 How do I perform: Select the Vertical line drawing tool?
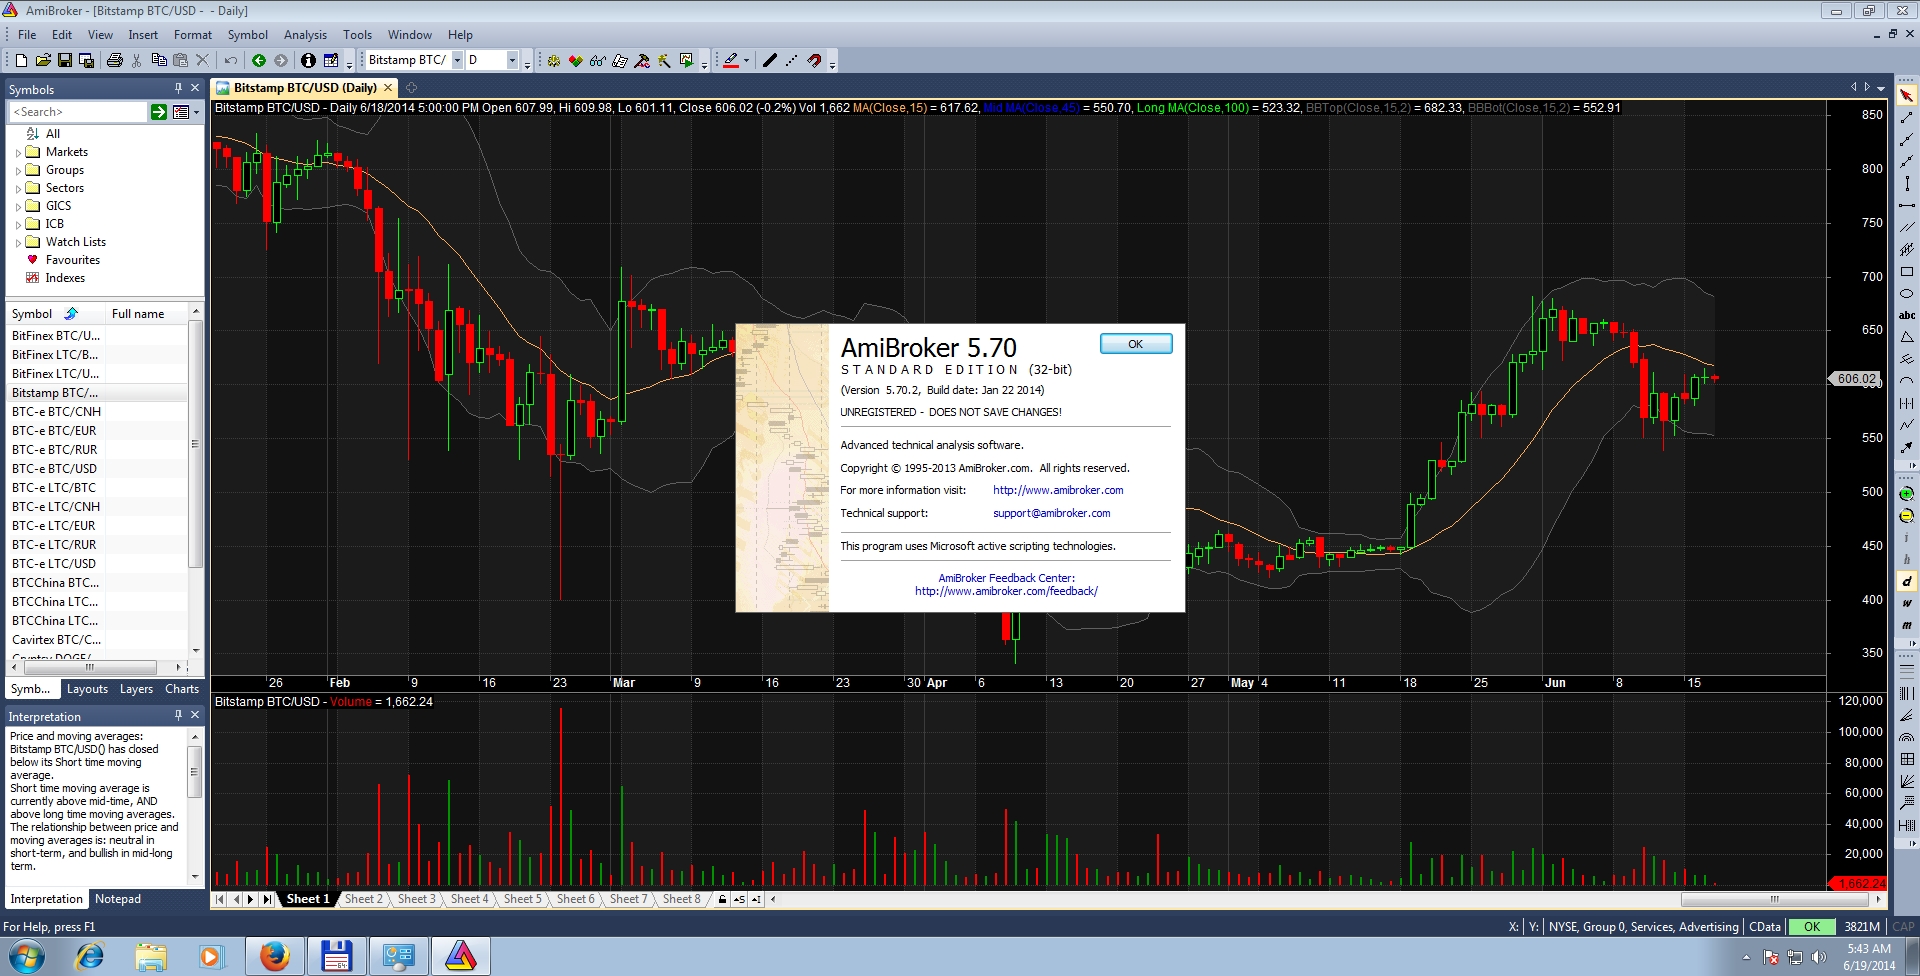pyautogui.click(x=1907, y=183)
